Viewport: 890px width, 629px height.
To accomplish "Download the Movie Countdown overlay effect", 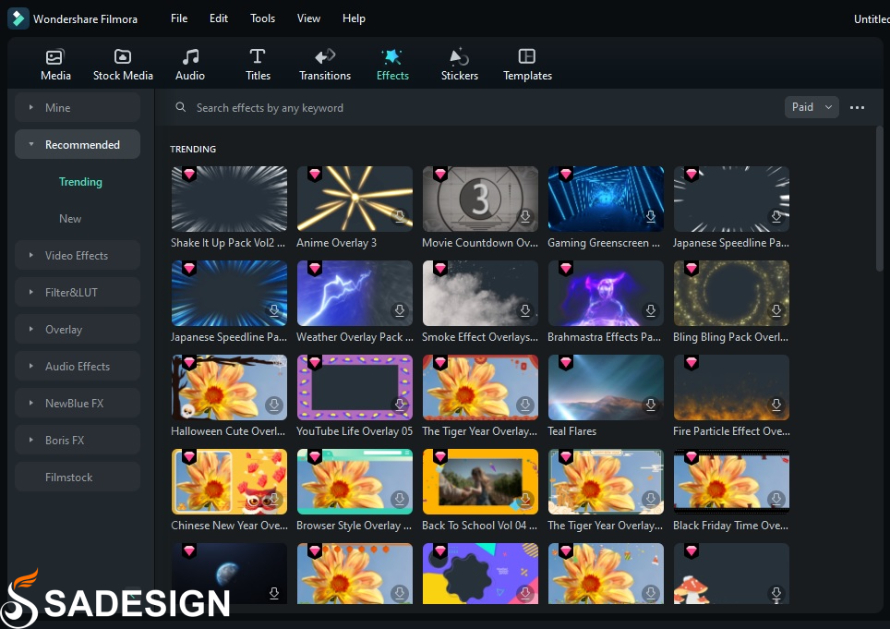I will (x=525, y=216).
